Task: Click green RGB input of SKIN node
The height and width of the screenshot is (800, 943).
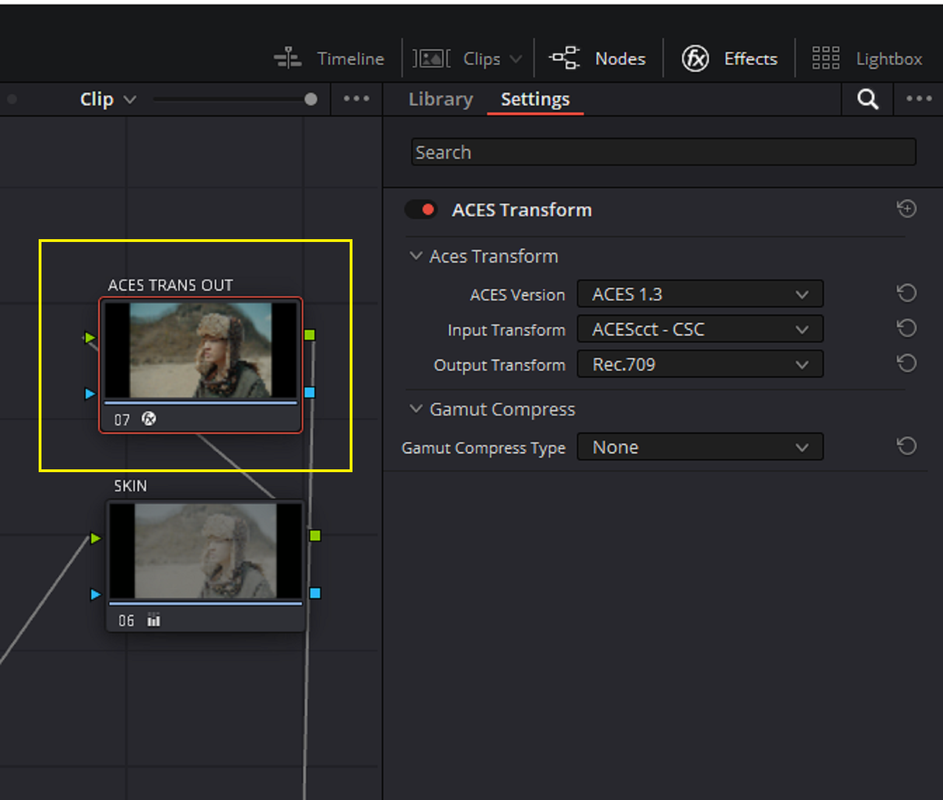Action: (95, 538)
